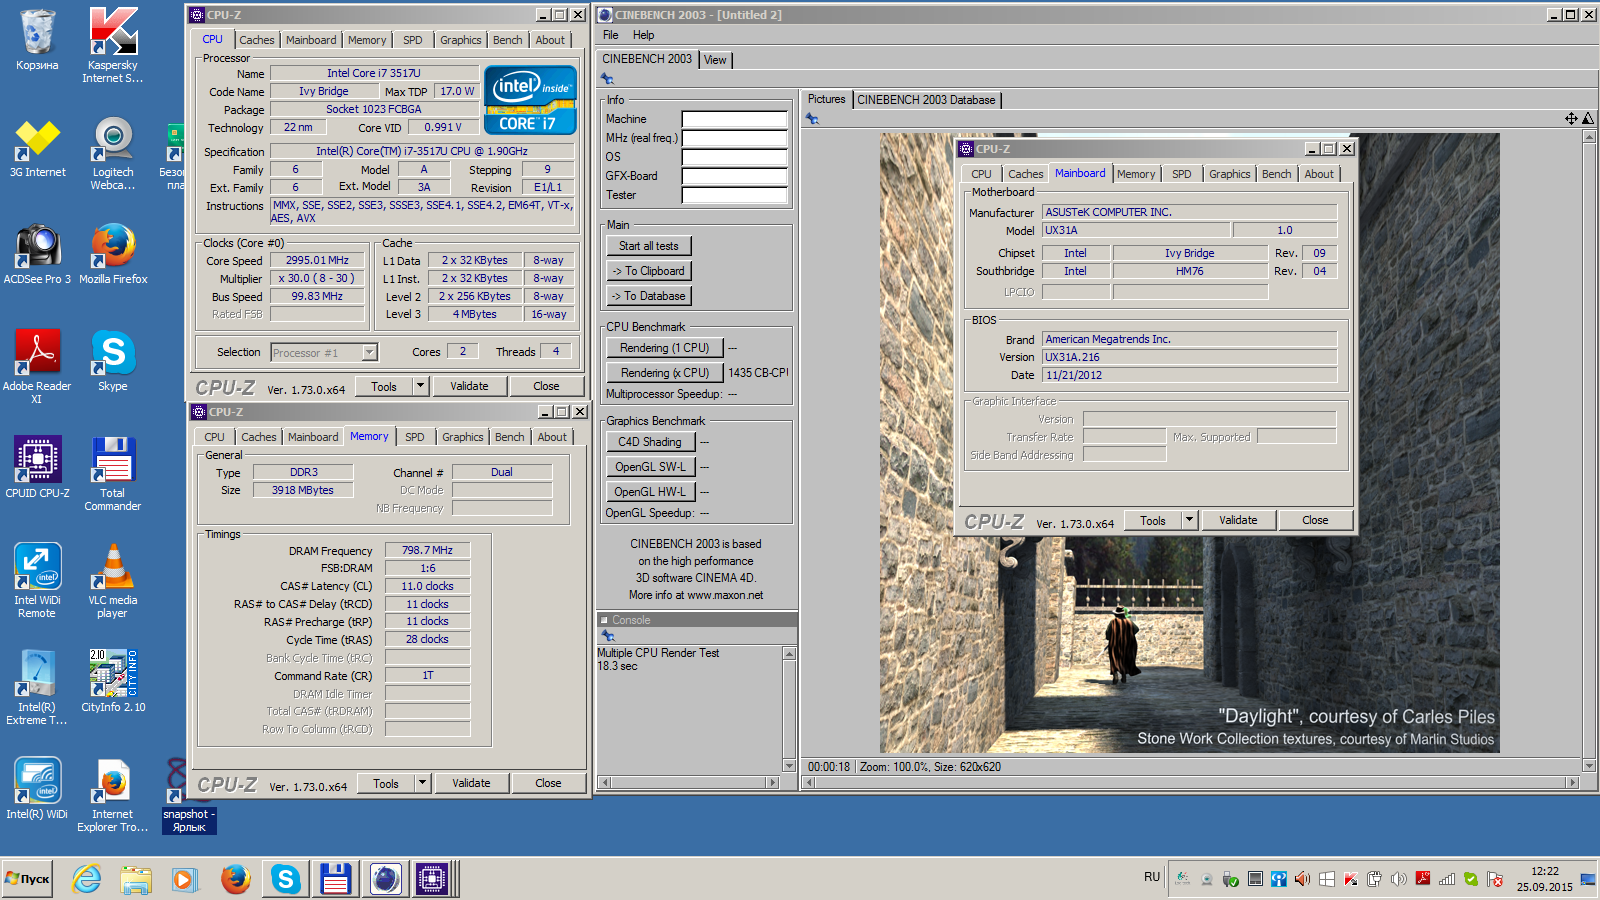Screen dimensions: 1600x900
Task: Launch Kaspersky Internet Security desktop shortcut
Action: tap(113, 45)
